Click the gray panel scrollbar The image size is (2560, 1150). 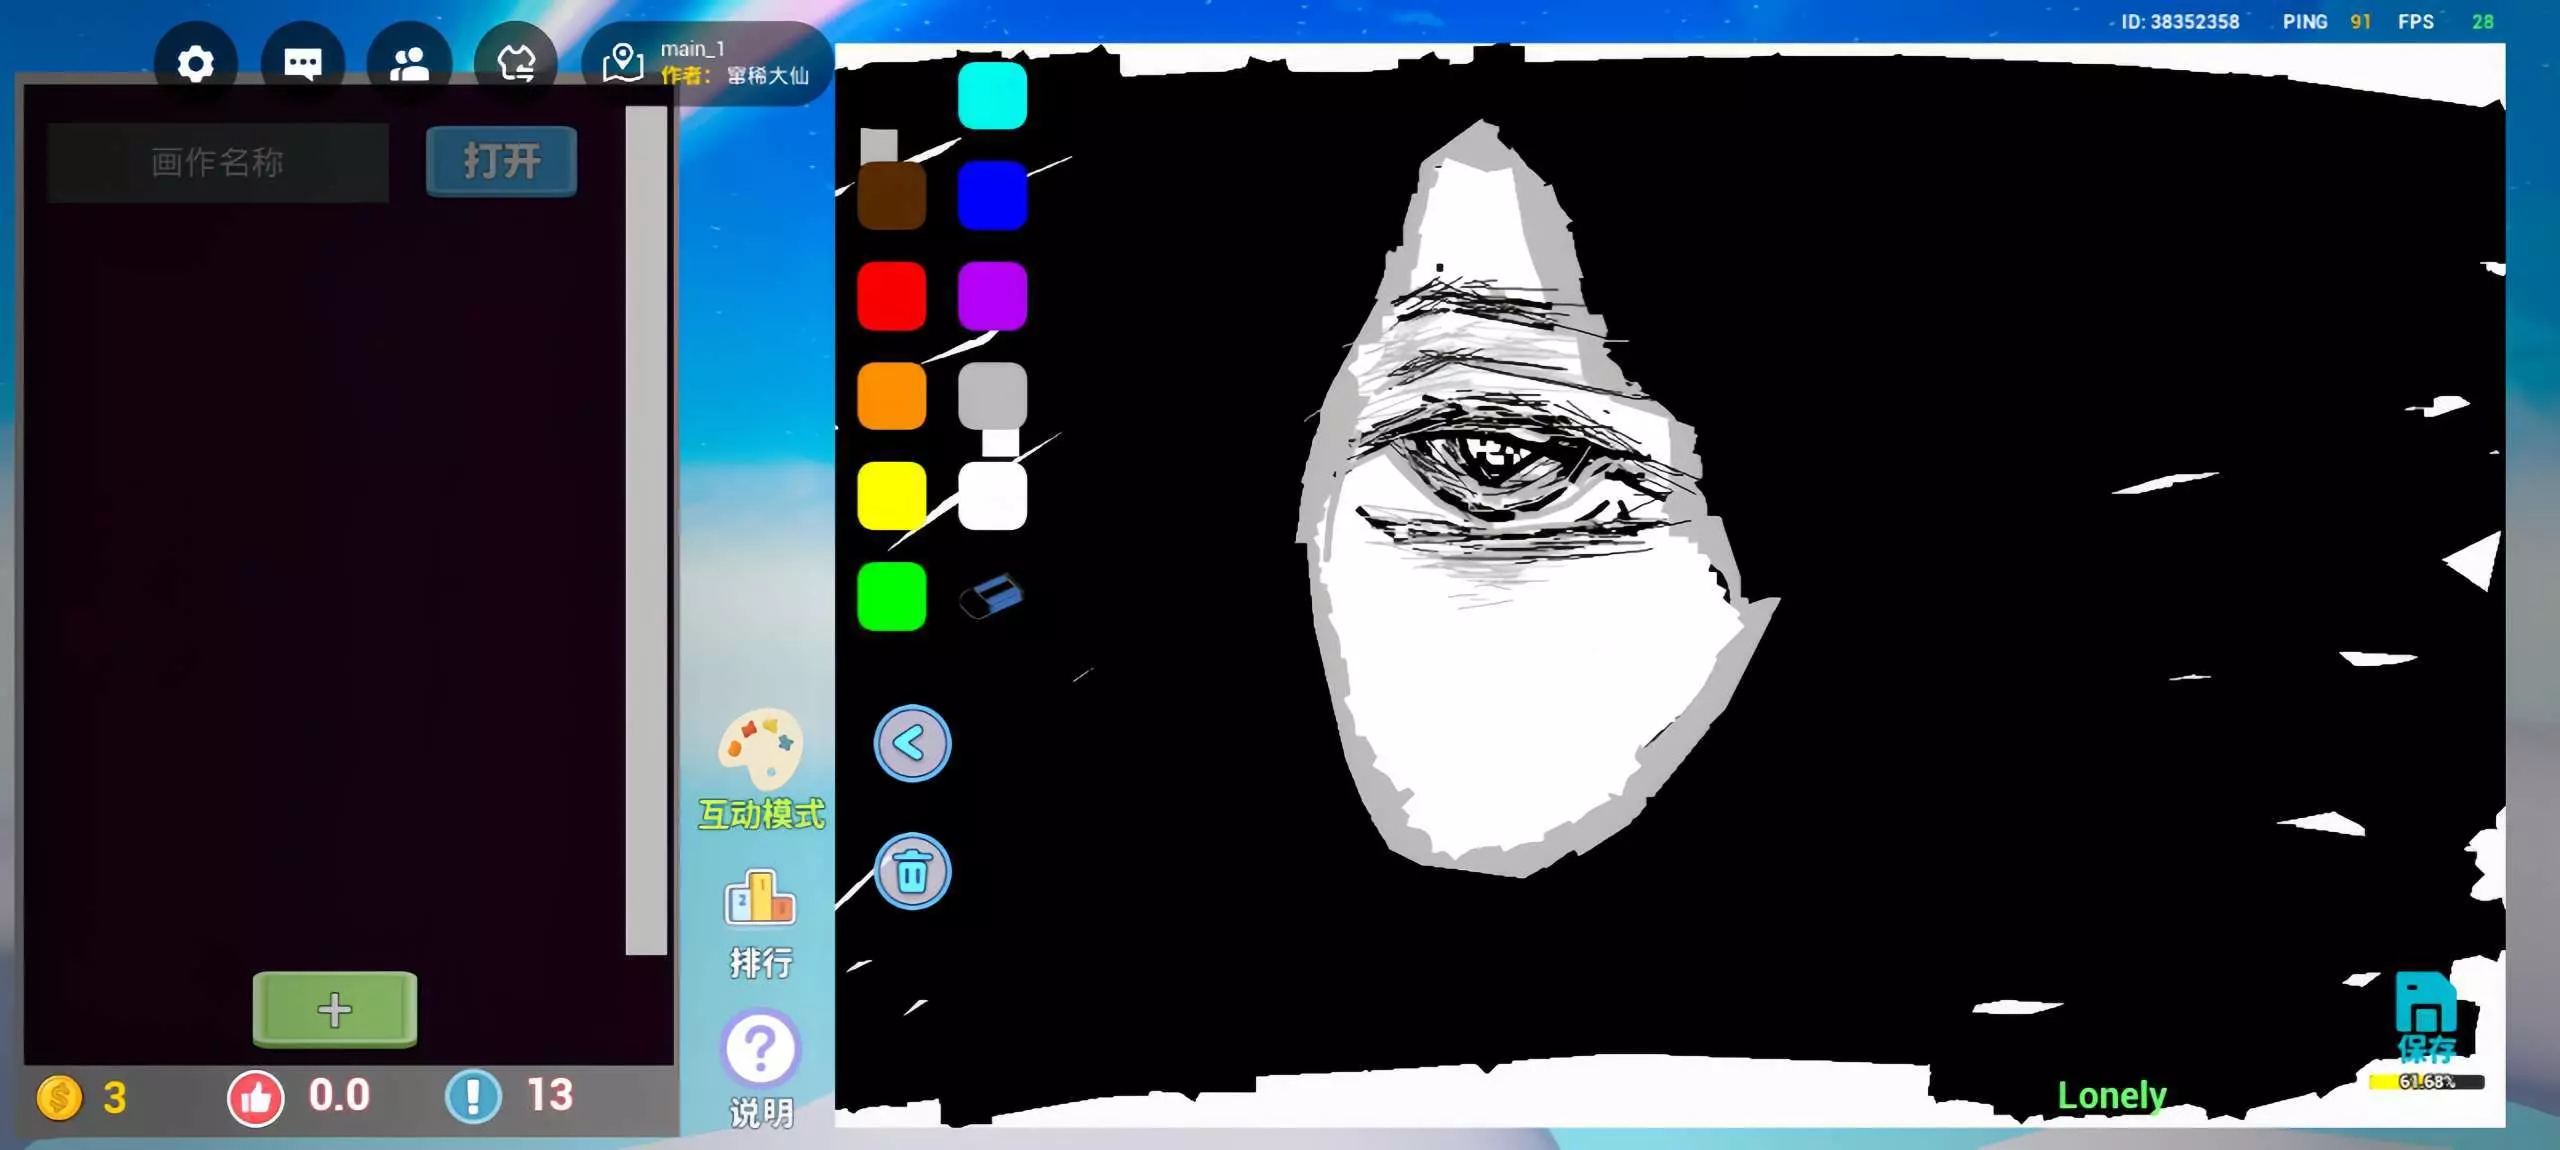(646, 530)
